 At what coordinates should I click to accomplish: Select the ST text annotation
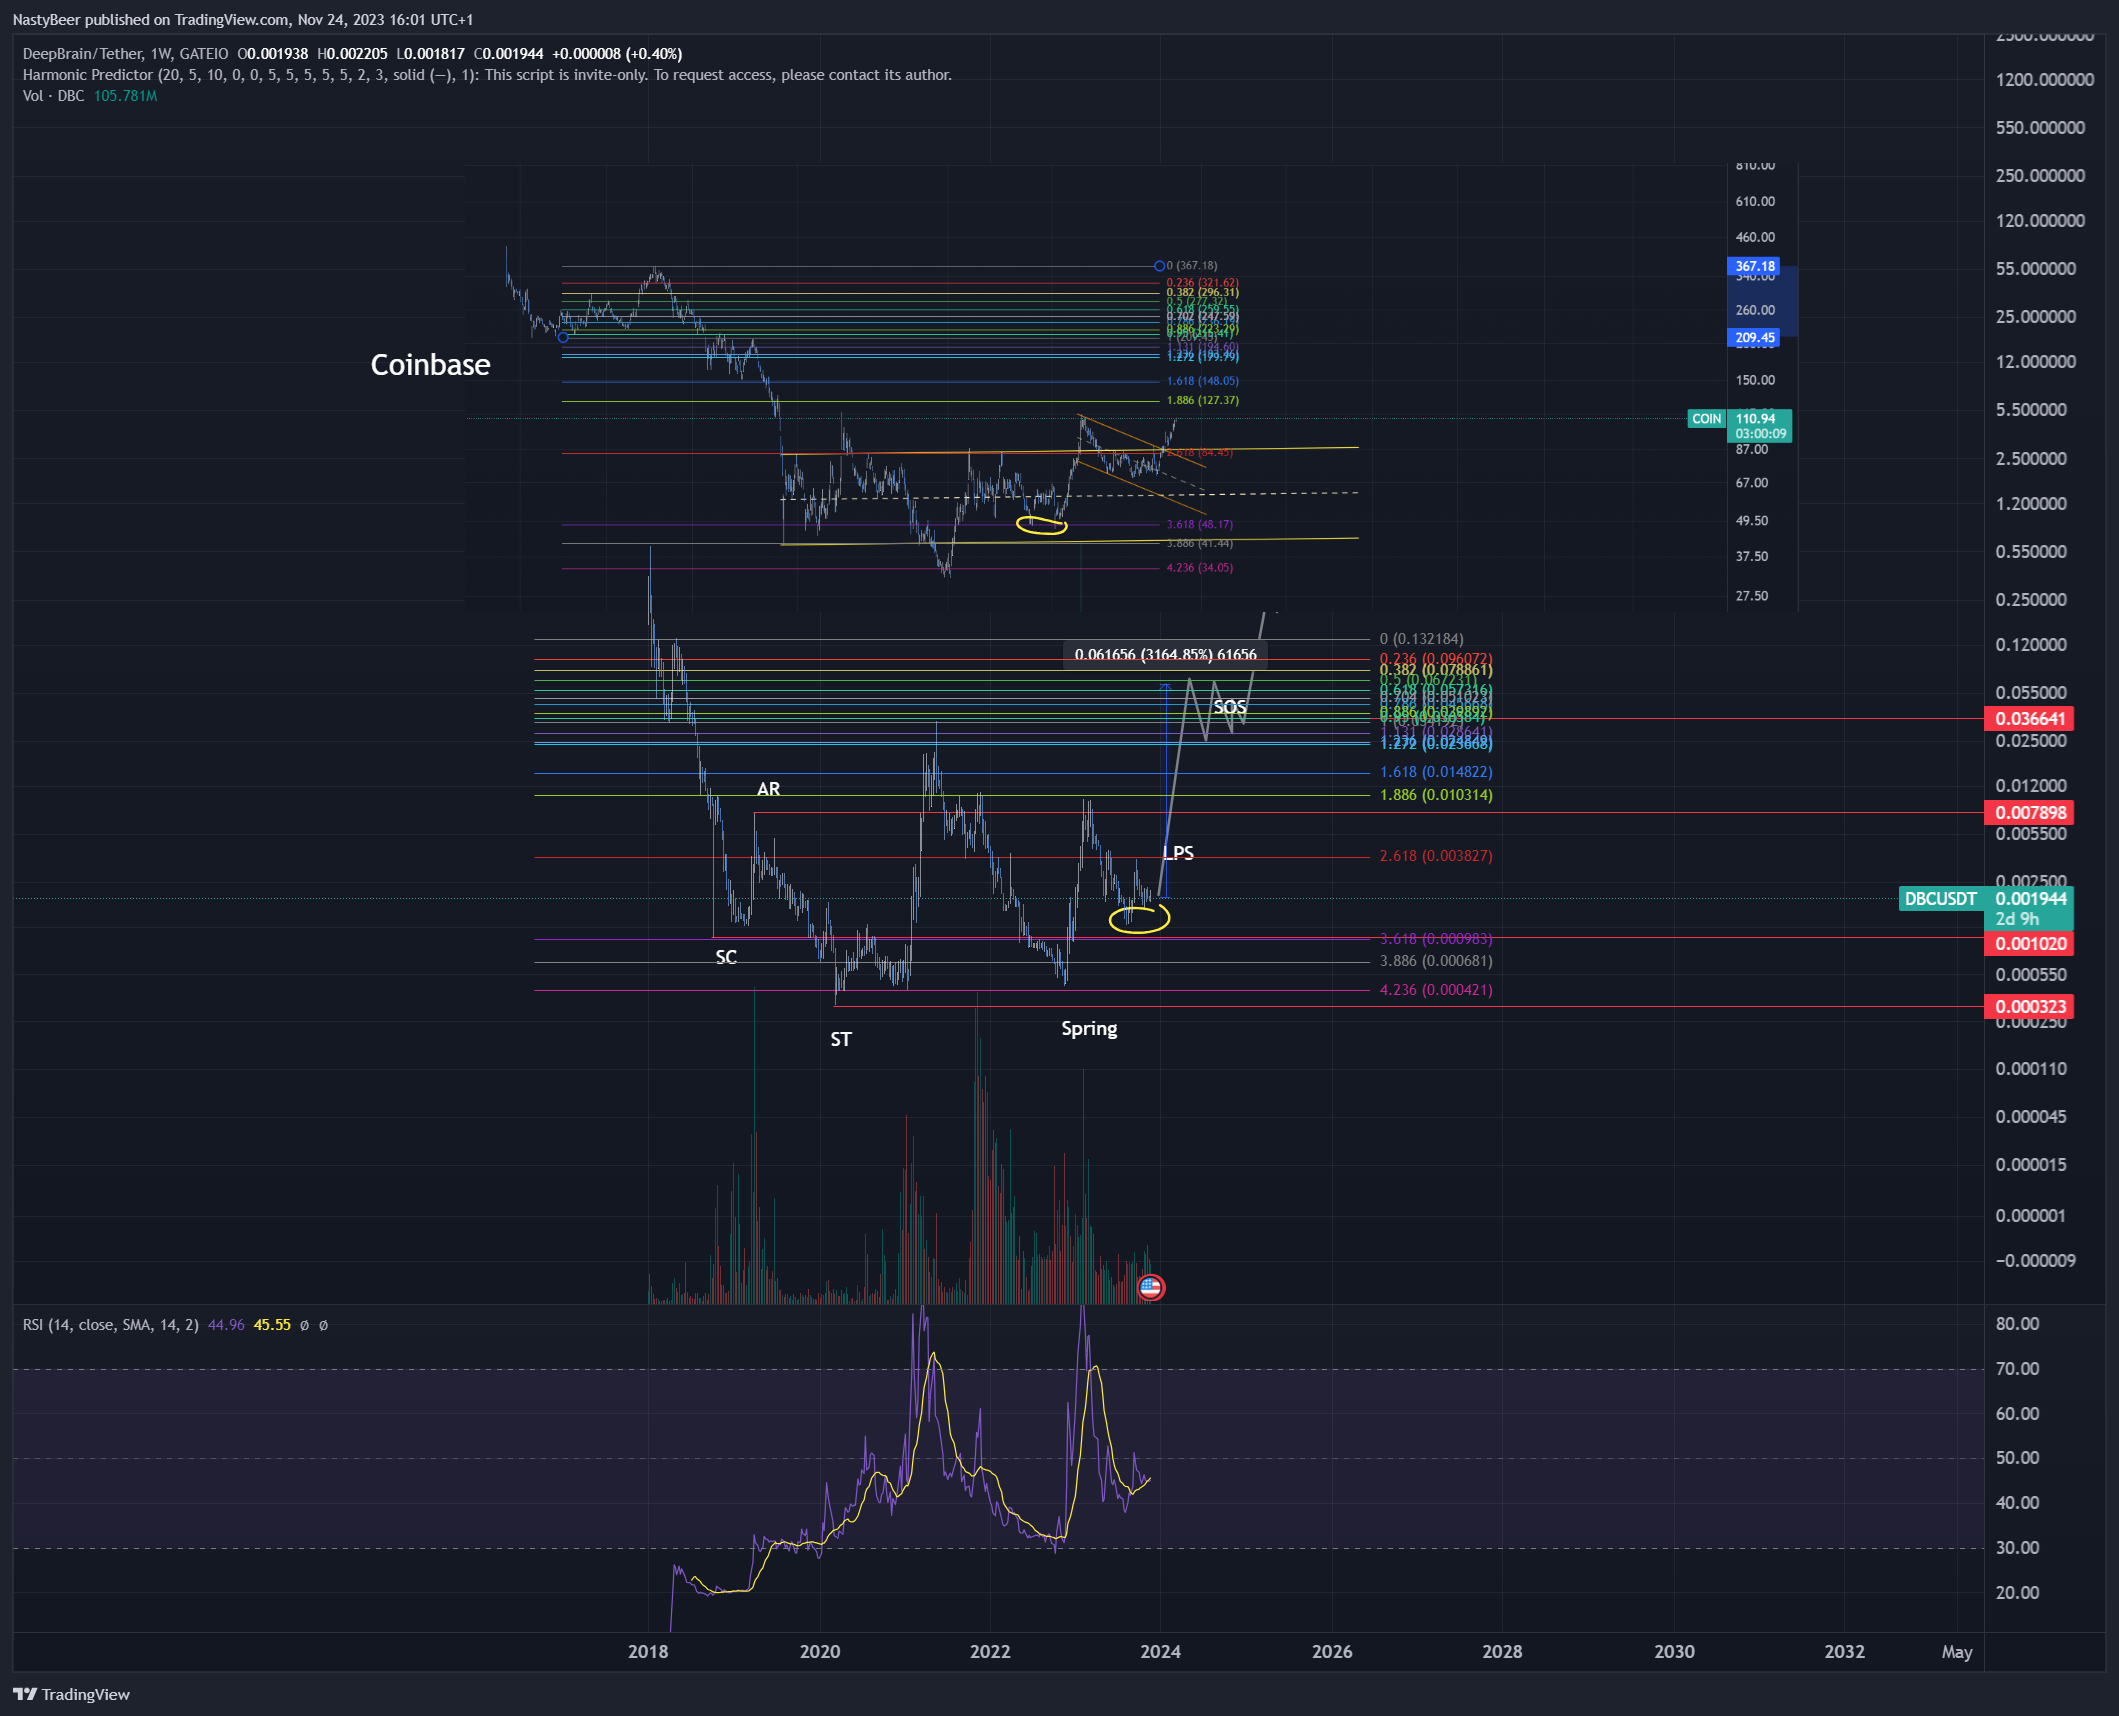(841, 1039)
